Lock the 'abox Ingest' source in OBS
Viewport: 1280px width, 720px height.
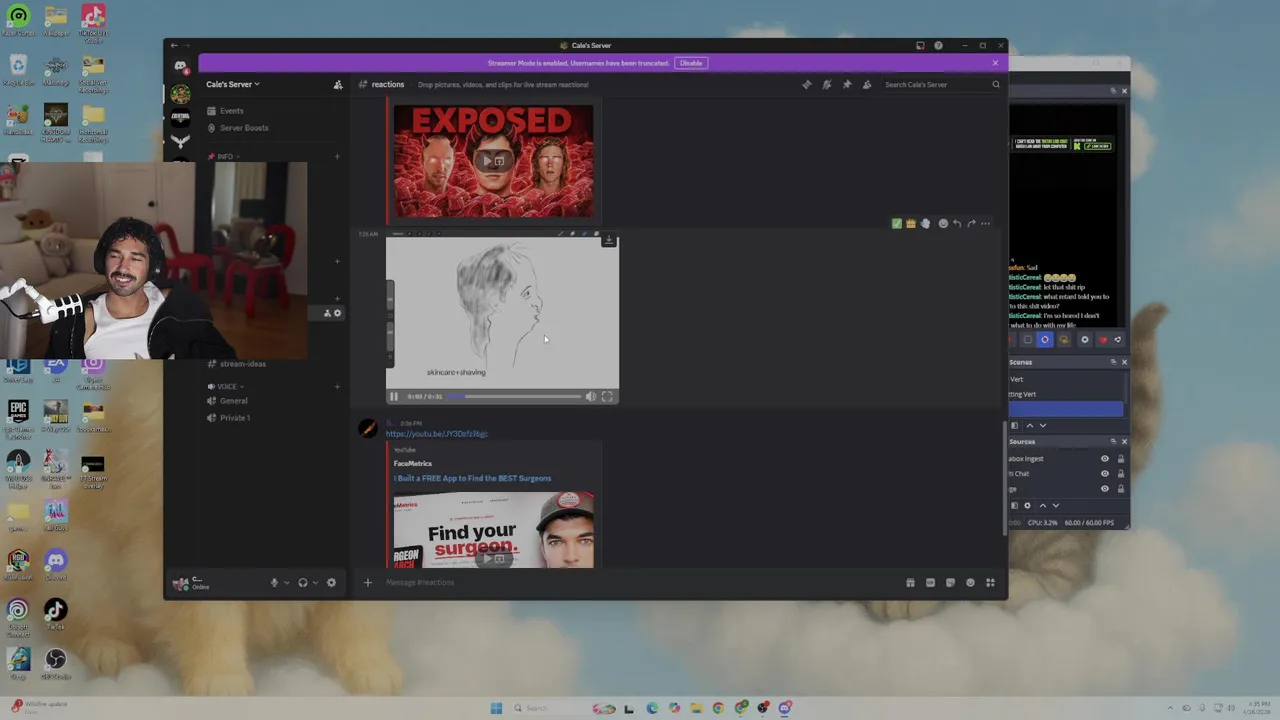(1120, 459)
